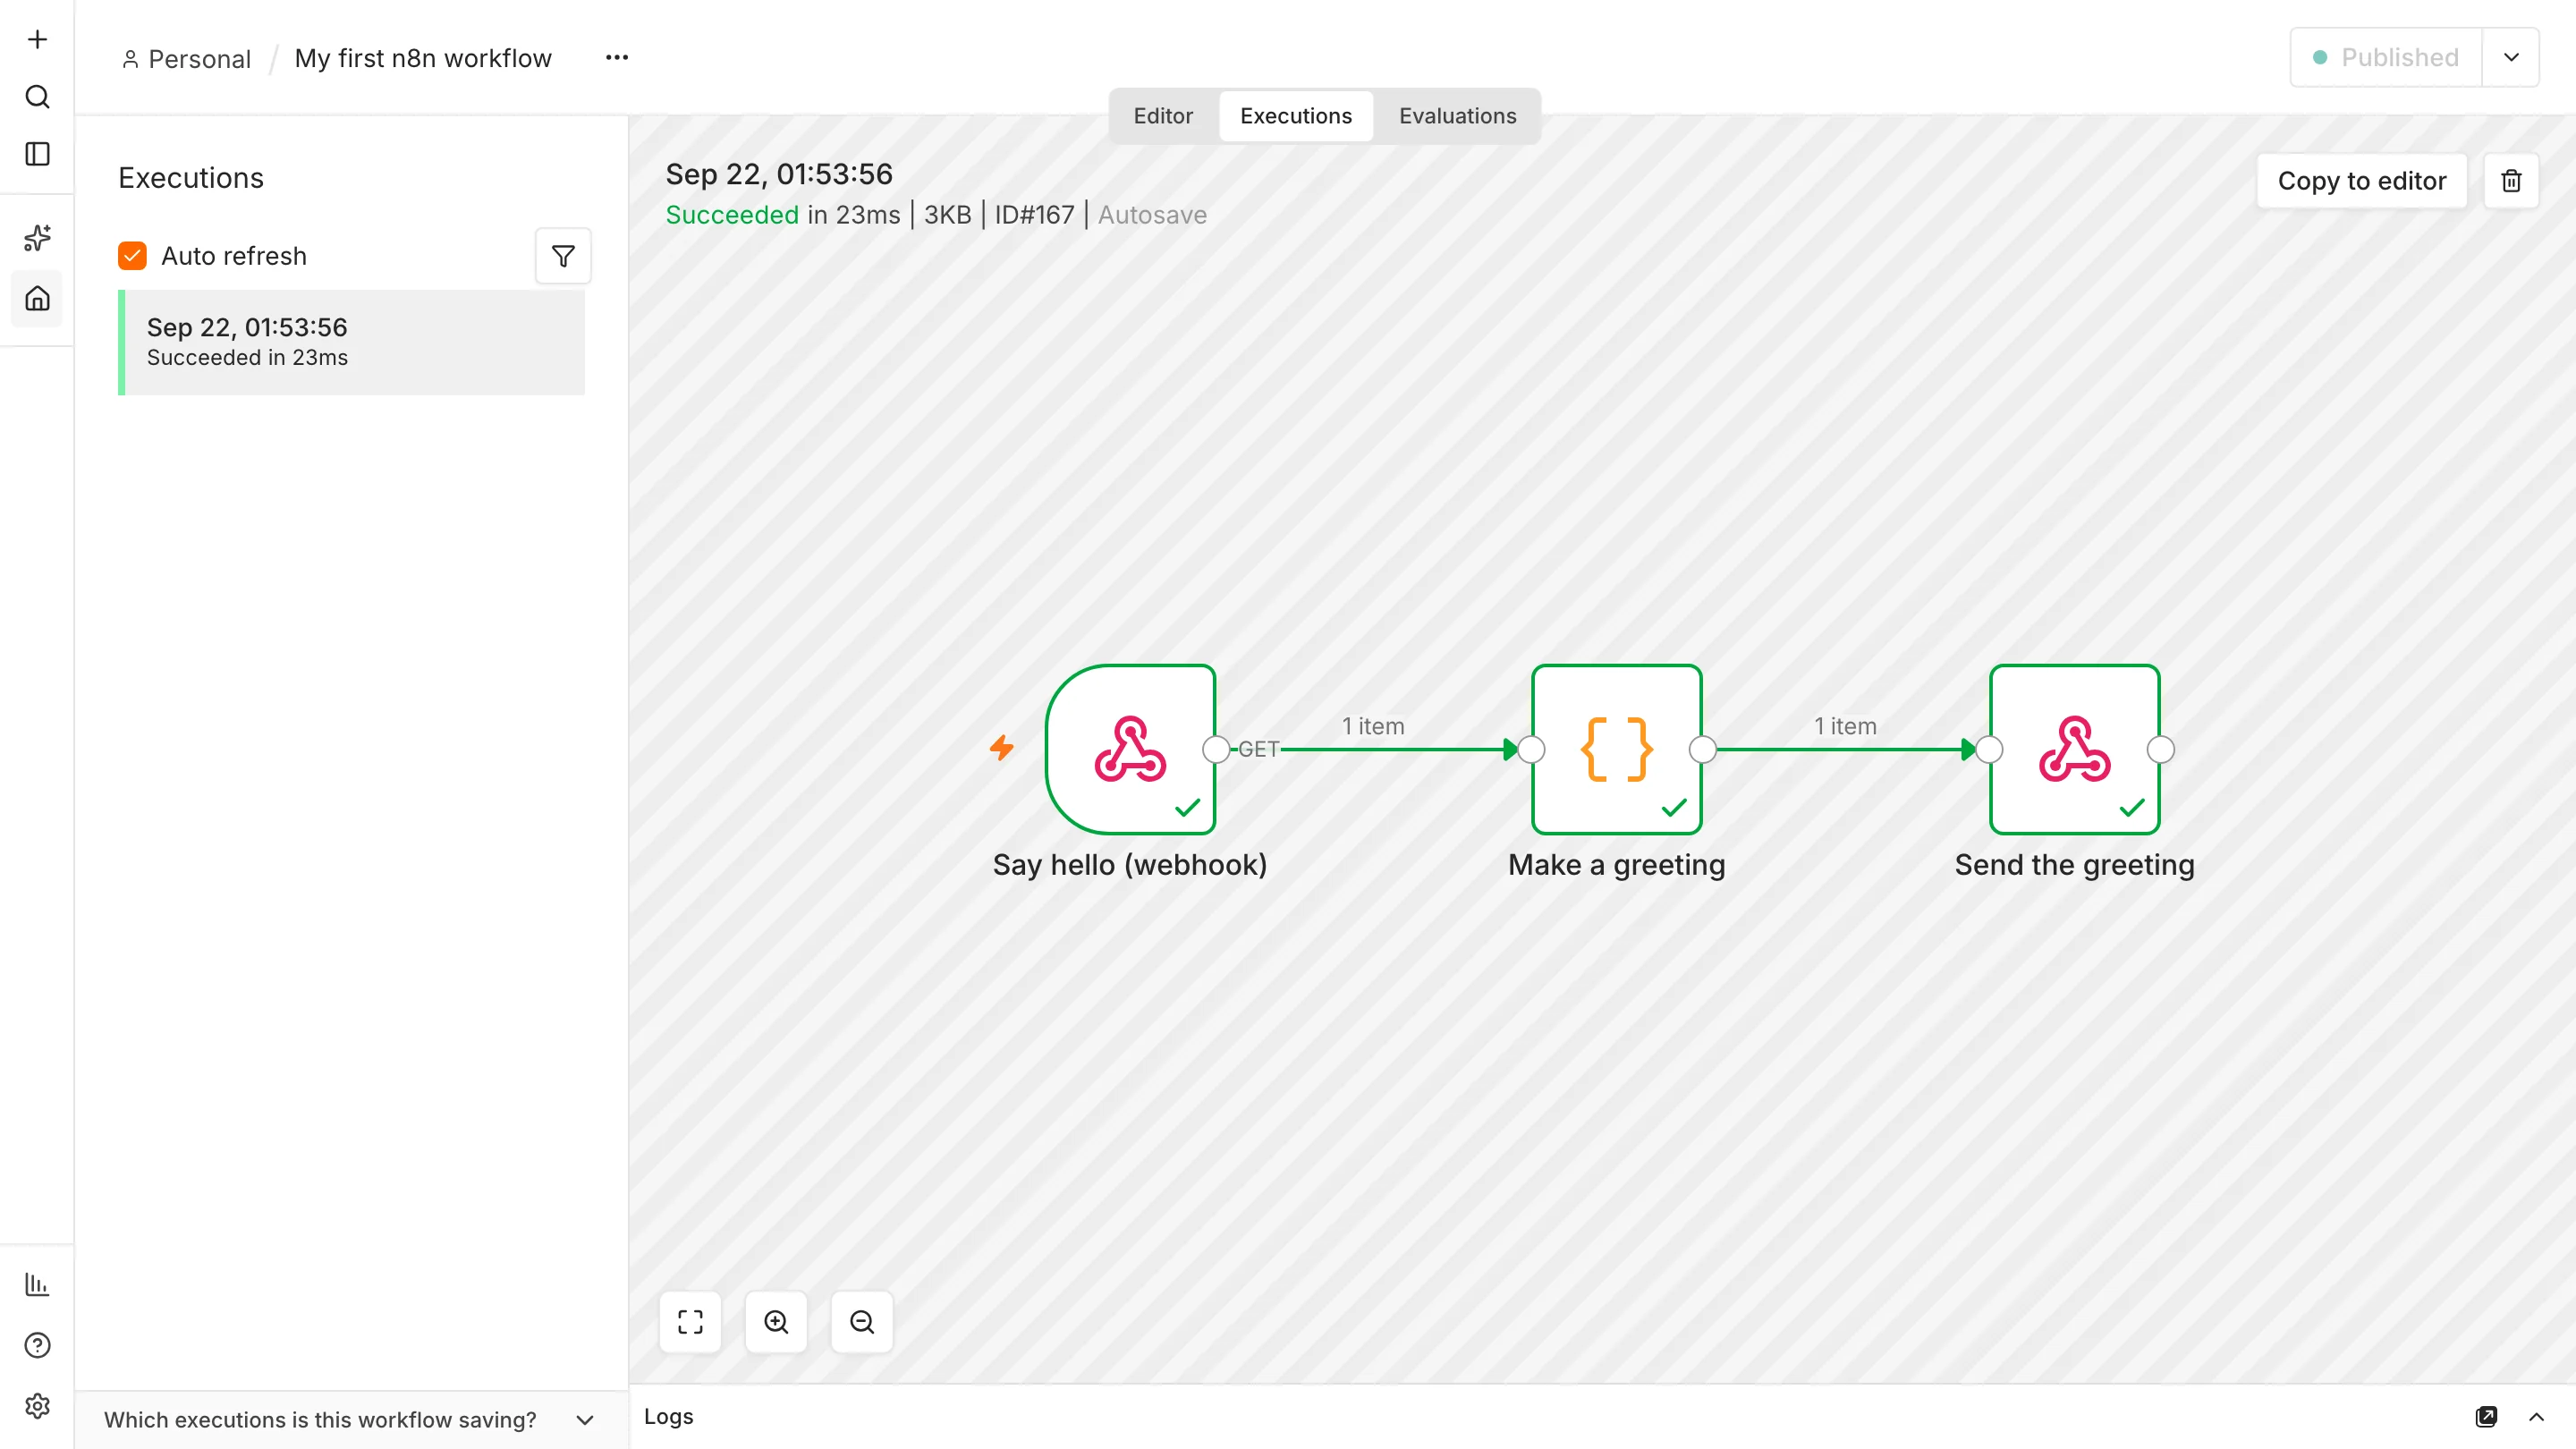Click the My first n8n workflow title
This screenshot has width=2576, height=1449.
click(423, 58)
